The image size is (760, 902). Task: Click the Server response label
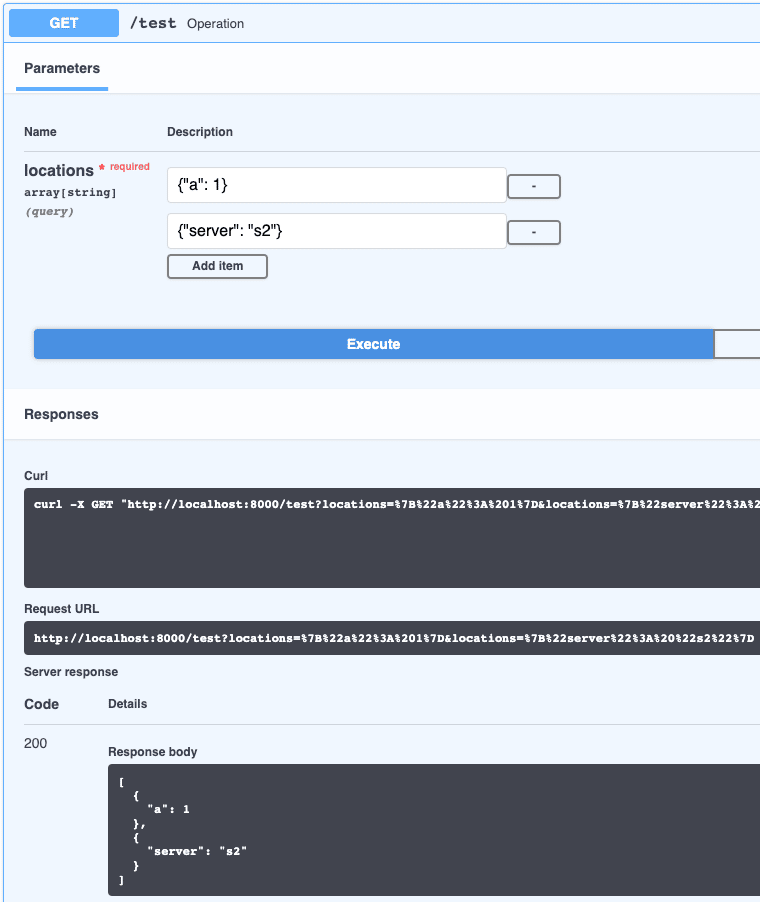(71, 672)
